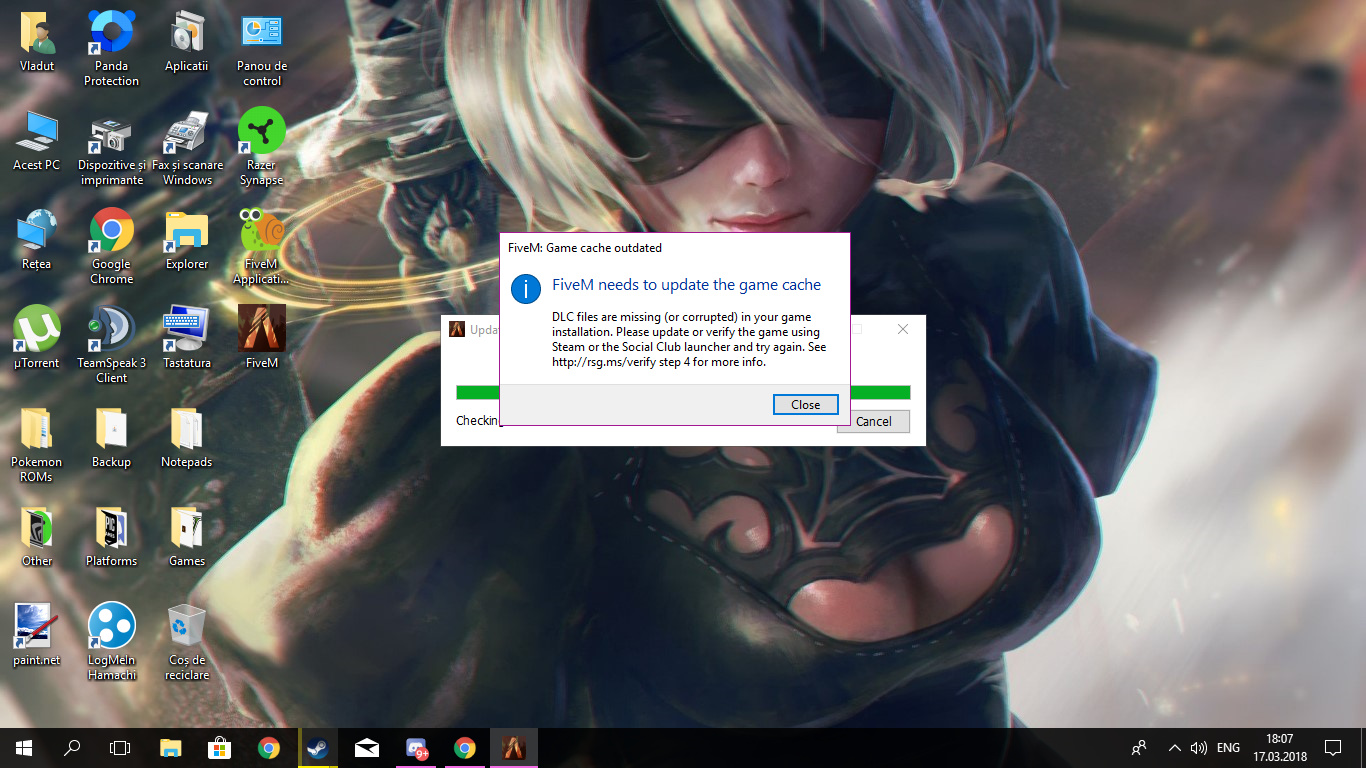Image resolution: width=1366 pixels, height=768 pixels.
Task: Open Panou de control icon
Action: pos(262,49)
